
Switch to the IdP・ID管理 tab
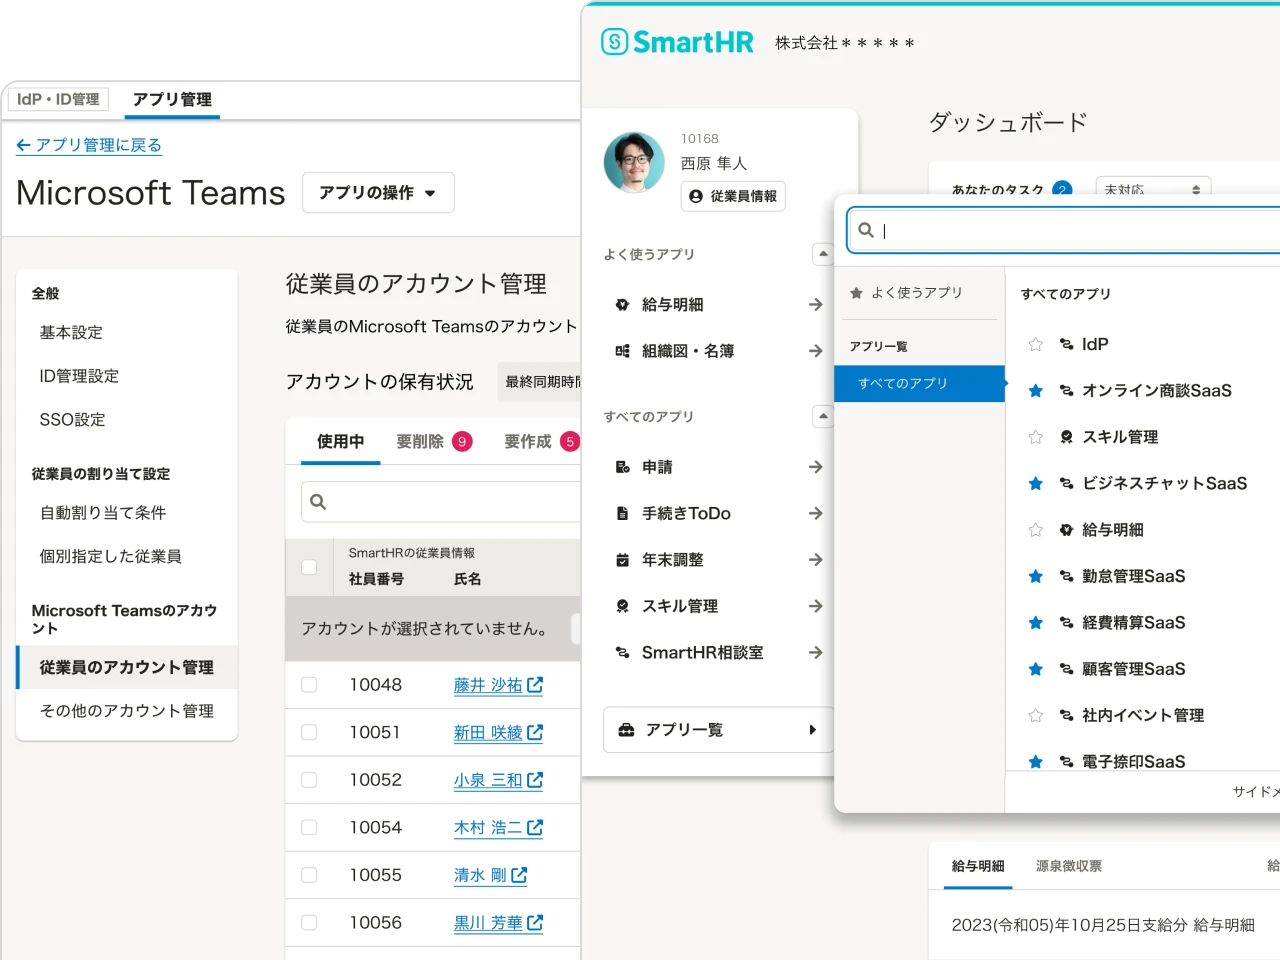pos(58,99)
